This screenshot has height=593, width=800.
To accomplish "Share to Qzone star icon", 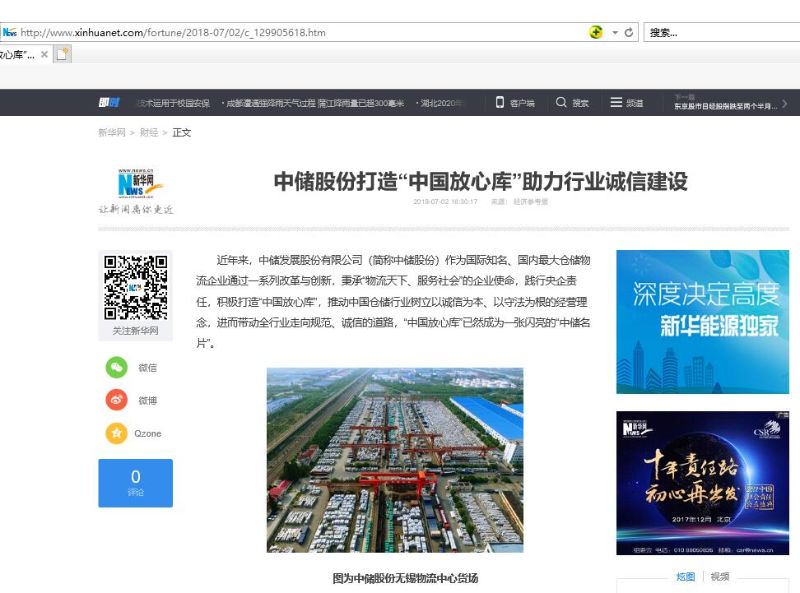I will click(x=116, y=433).
